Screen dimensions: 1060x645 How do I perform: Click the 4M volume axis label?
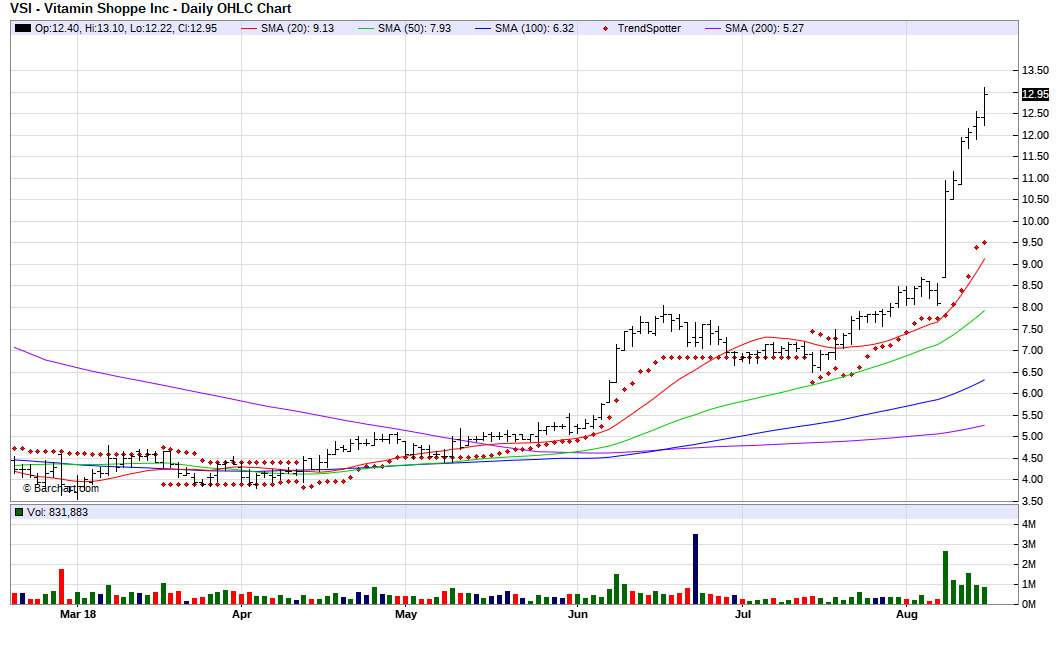pos(1029,525)
